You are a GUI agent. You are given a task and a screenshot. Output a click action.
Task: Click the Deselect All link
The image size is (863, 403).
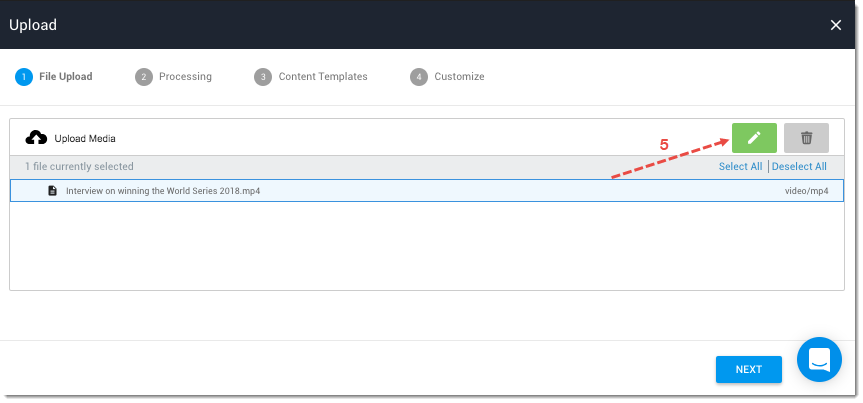tap(799, 167)
